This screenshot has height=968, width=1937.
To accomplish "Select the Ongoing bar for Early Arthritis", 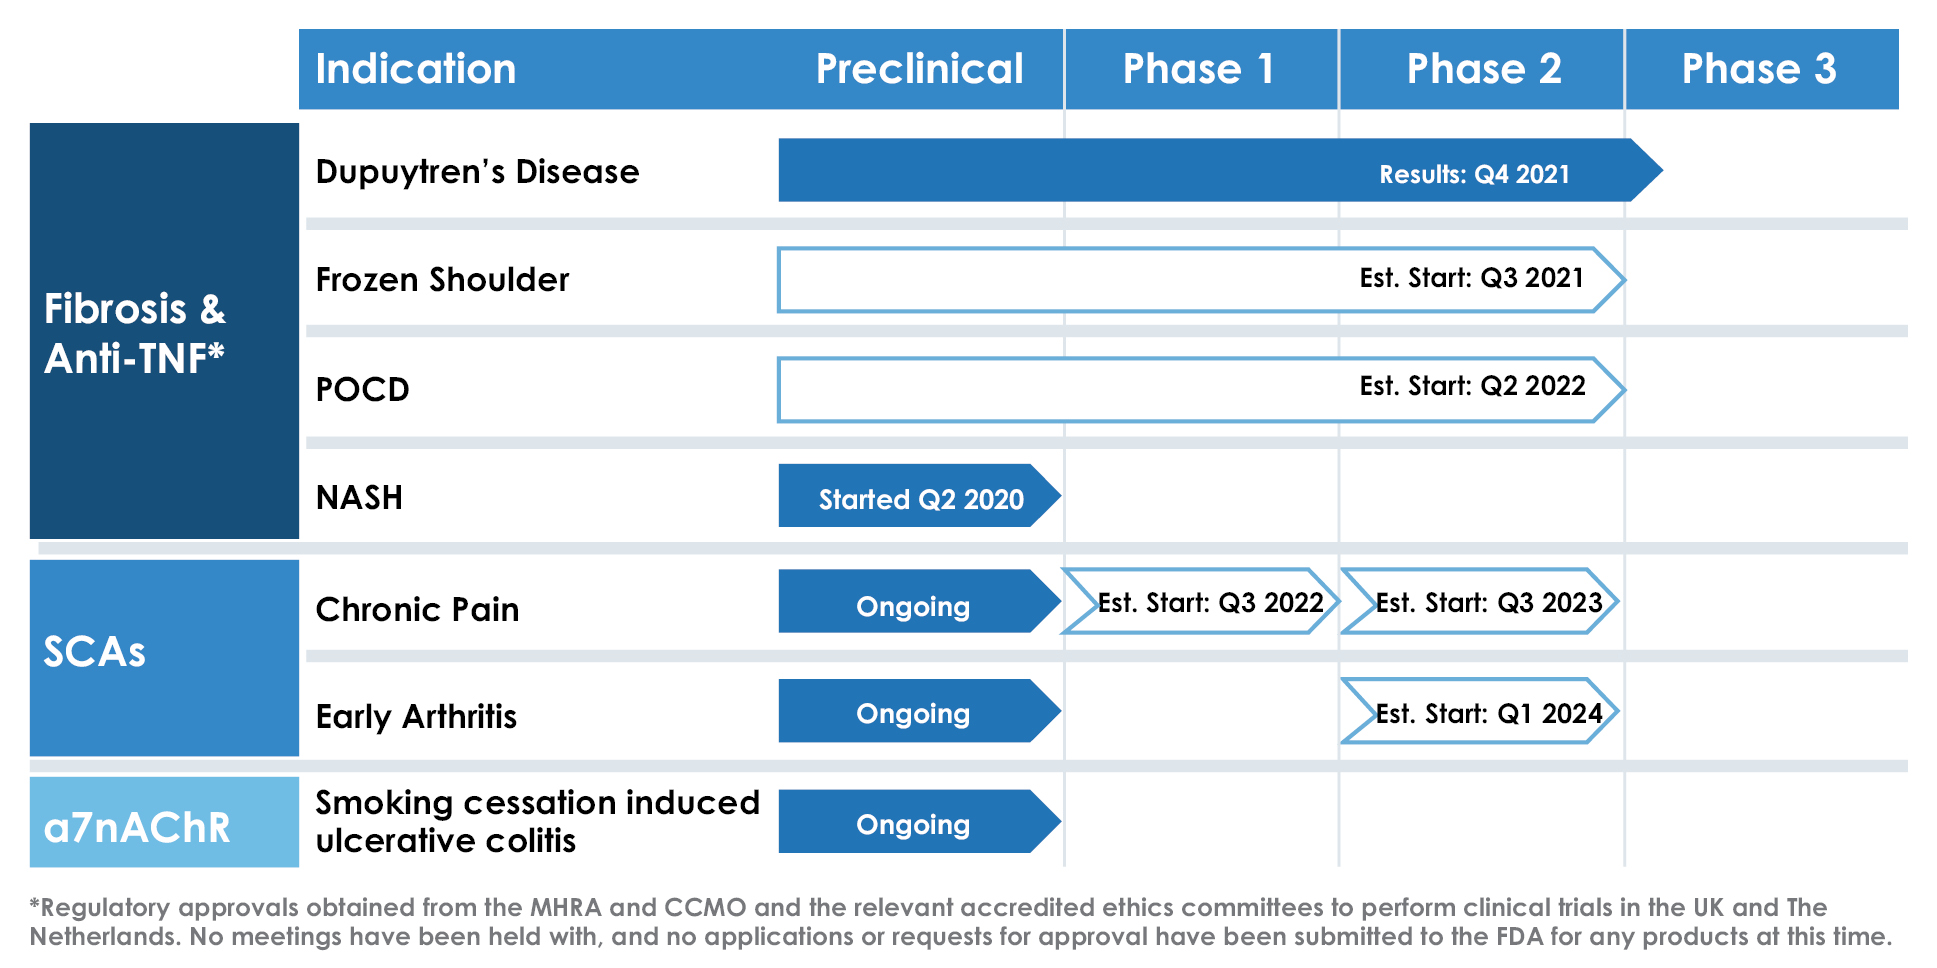I will (914, 712).
